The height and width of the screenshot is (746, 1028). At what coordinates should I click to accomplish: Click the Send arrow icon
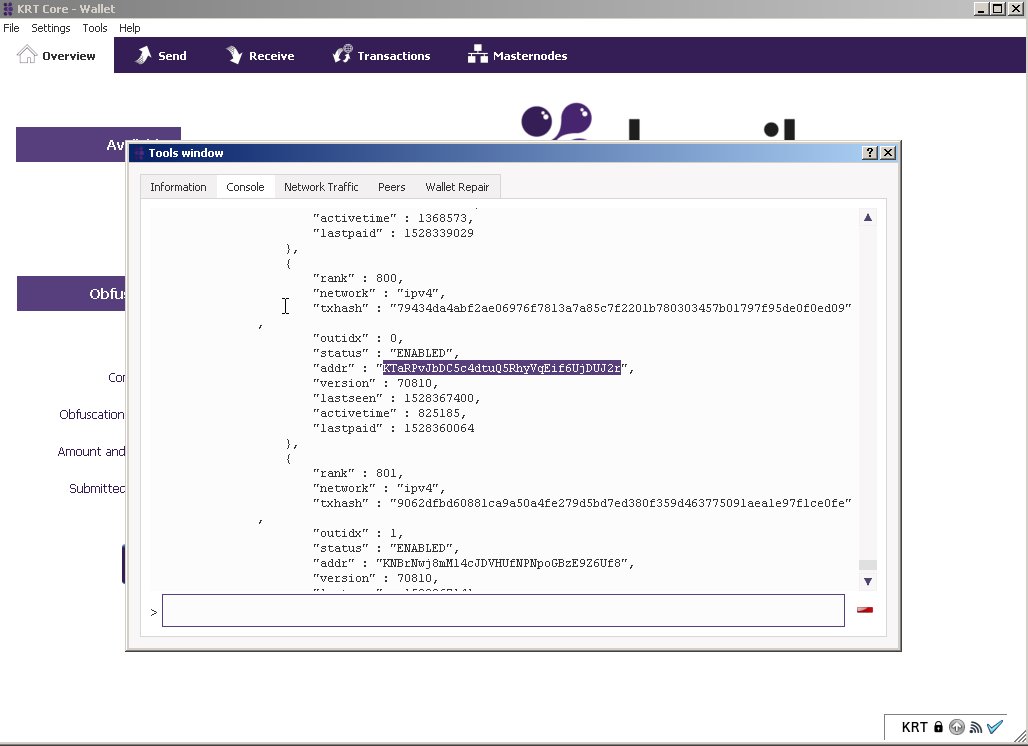tap(143, 55)
